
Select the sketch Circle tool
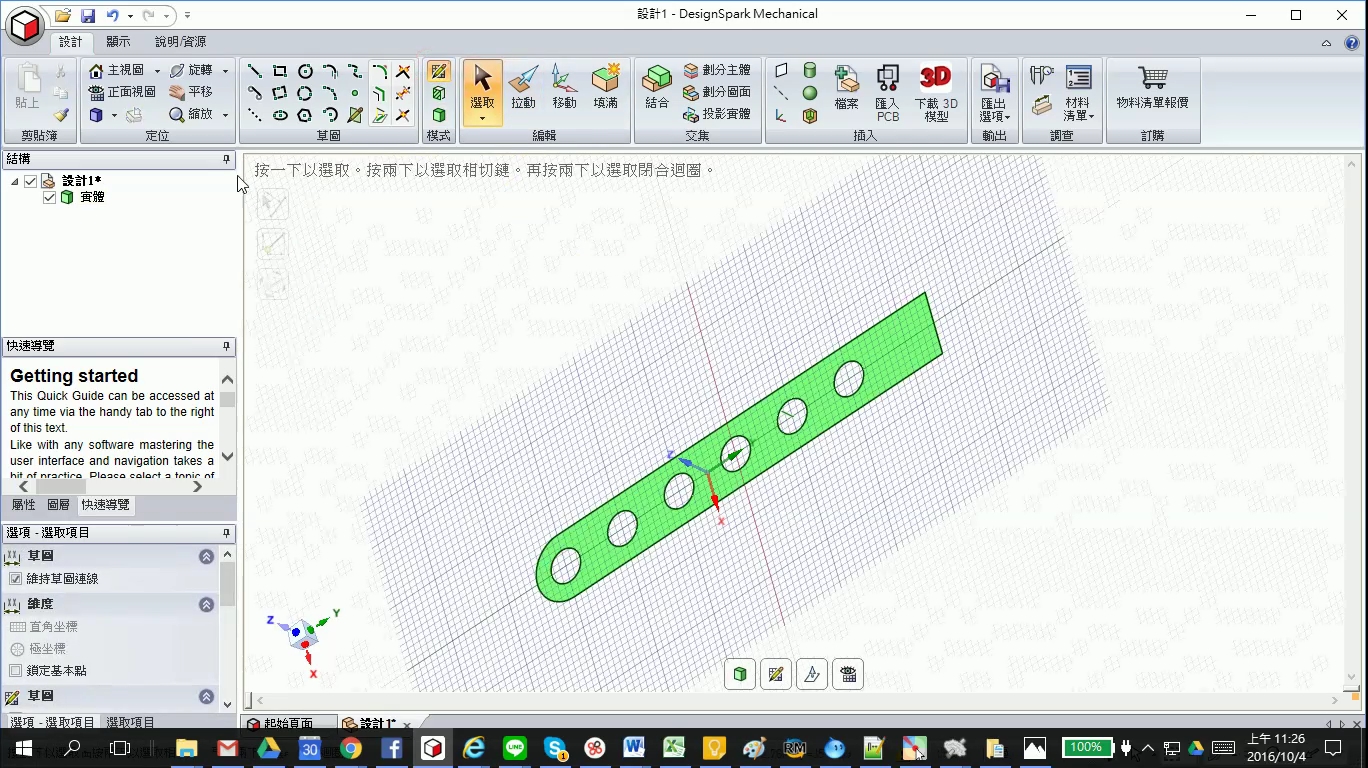[305, 71]
